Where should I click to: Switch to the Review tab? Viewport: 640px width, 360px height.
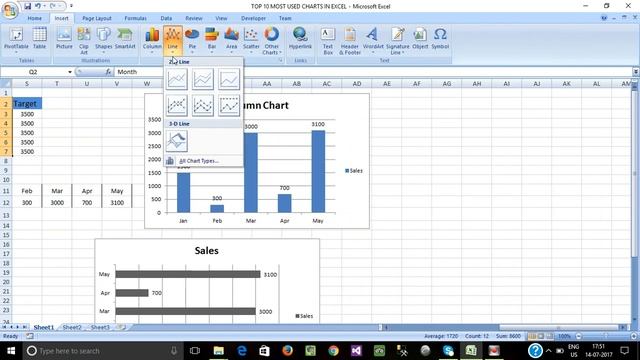click(x=193, y=18)
